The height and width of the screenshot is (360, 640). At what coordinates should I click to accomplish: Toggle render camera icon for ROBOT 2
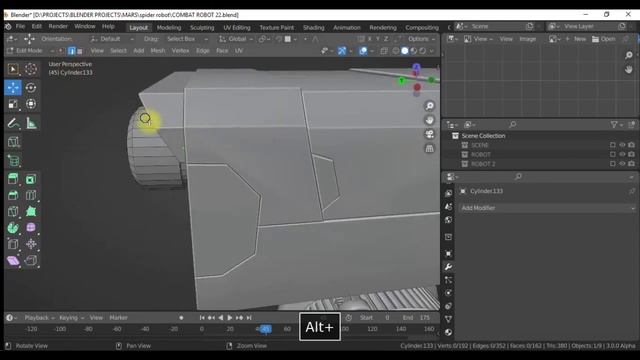click(x=631, y=164)
